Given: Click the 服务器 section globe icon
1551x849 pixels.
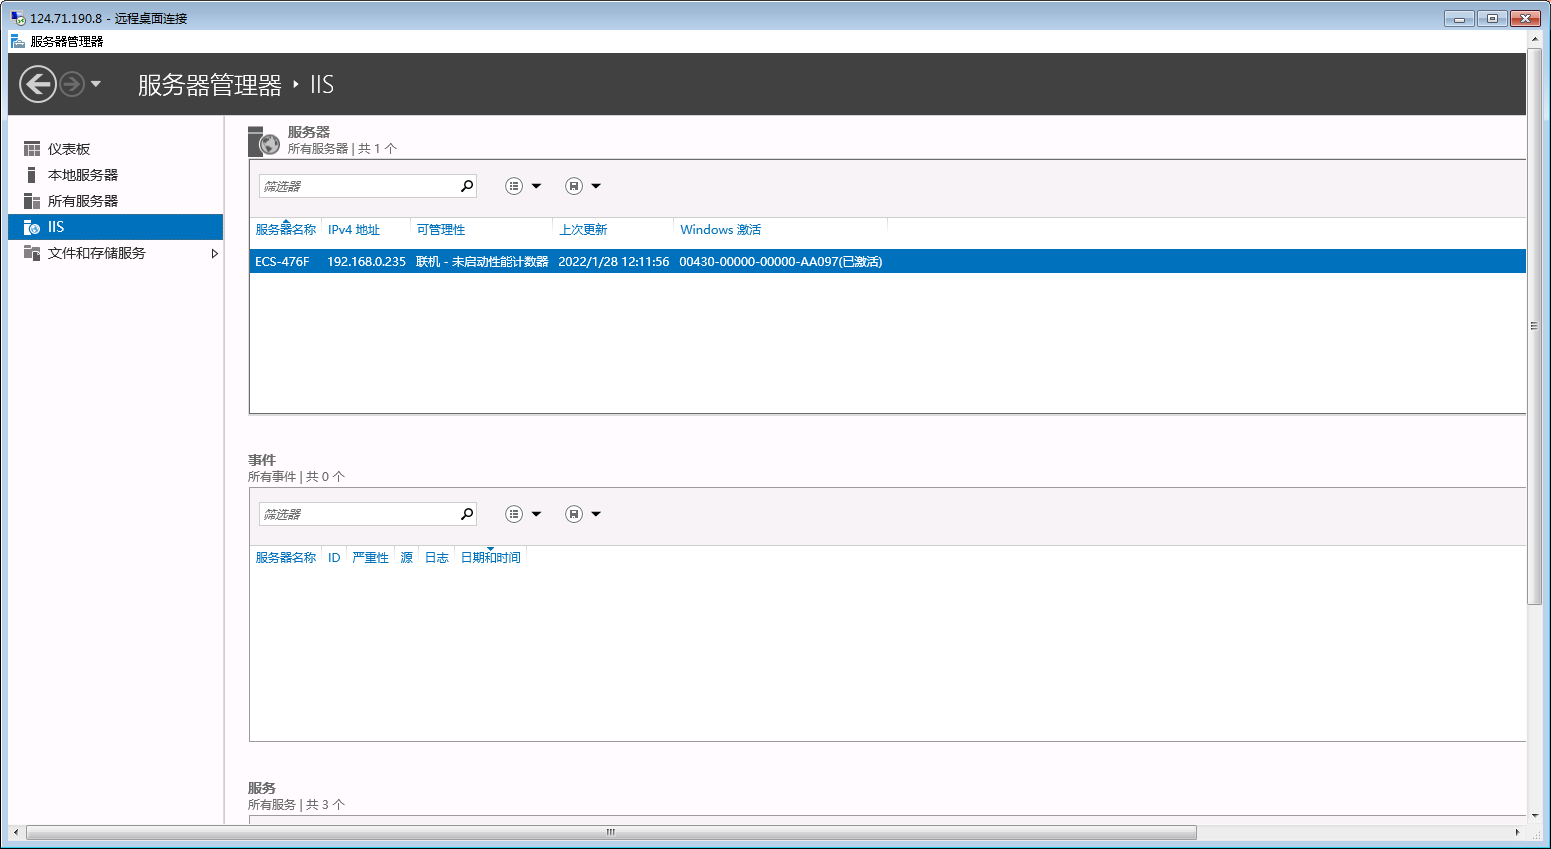Looking at the screenshot, I should pos(265,142).
